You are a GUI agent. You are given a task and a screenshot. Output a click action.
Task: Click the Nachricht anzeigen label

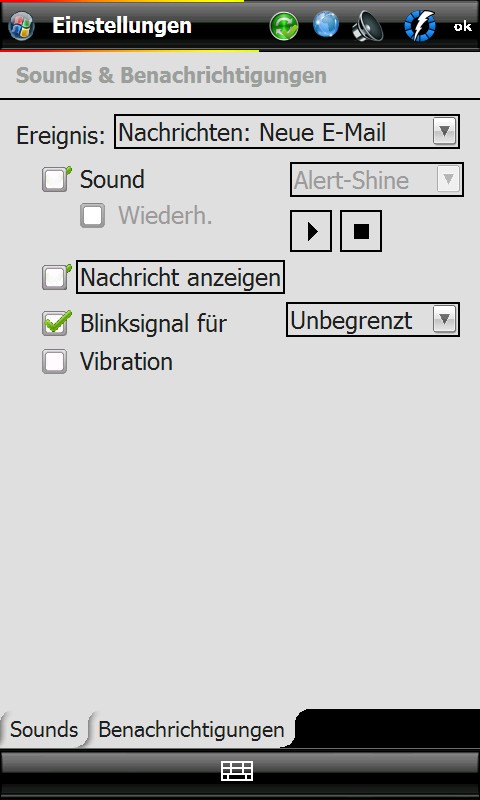pyautogui.click(x=180, y=278)
